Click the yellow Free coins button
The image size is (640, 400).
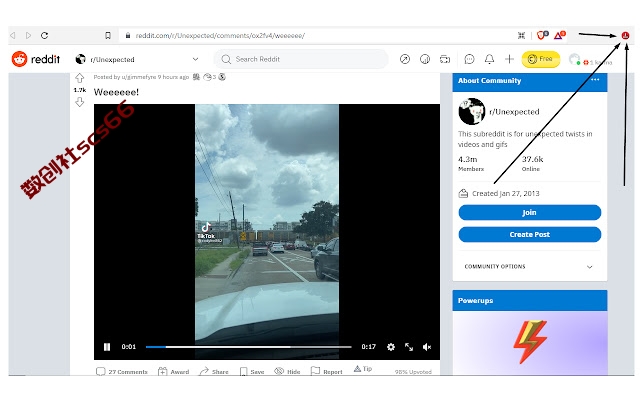[x=540, y=59]
